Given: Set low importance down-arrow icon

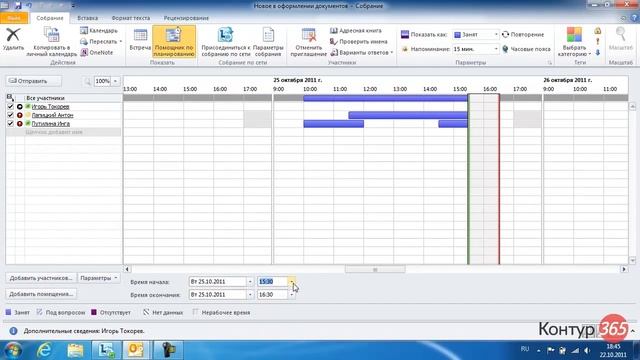Looking at the screenshot, I should coord(598,52).
